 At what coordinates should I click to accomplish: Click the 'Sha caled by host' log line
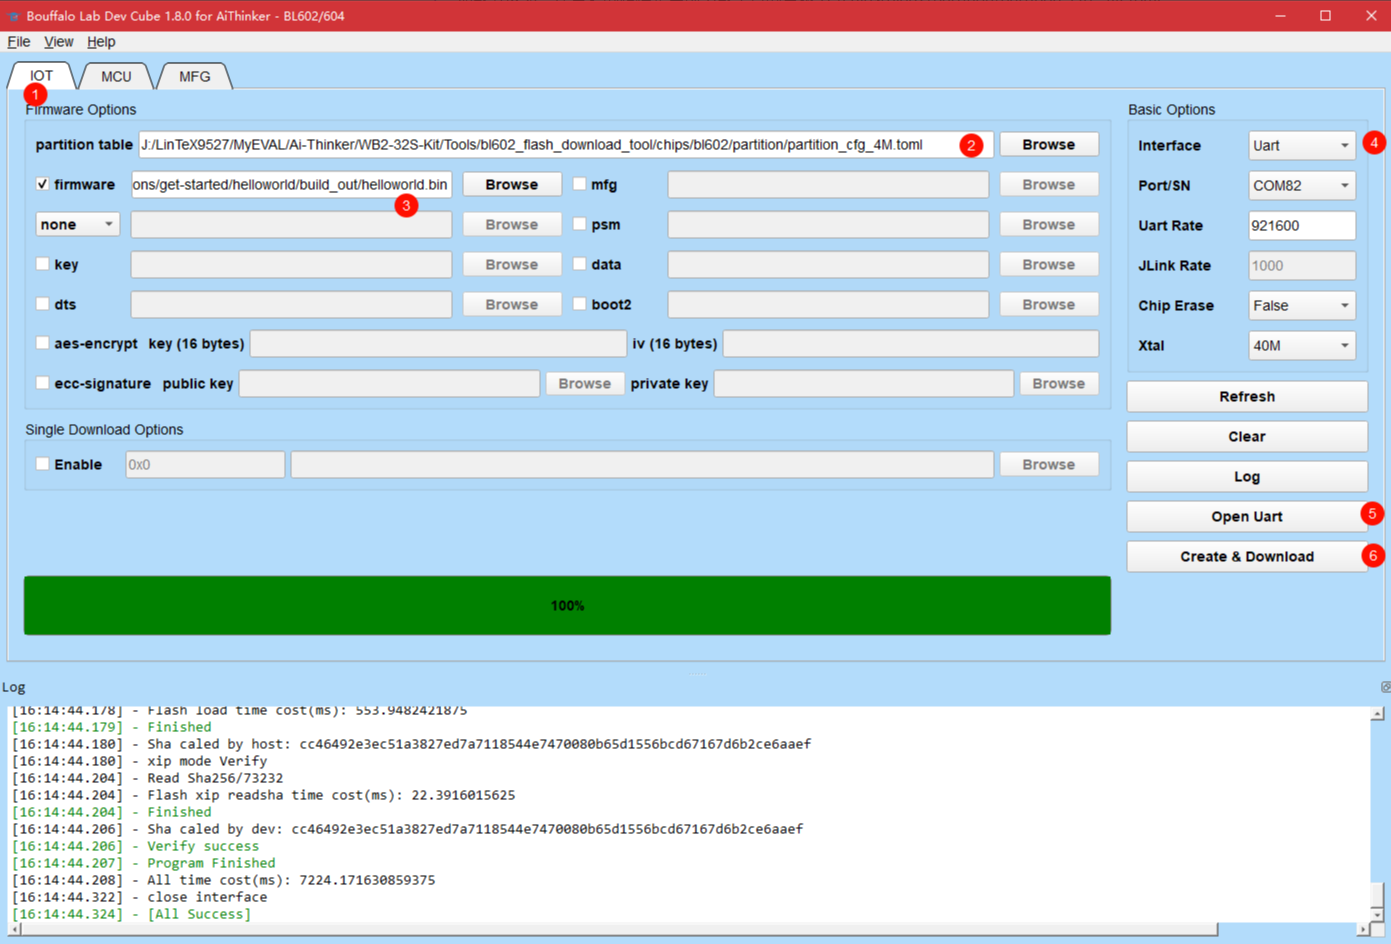[x=411, y=744]
